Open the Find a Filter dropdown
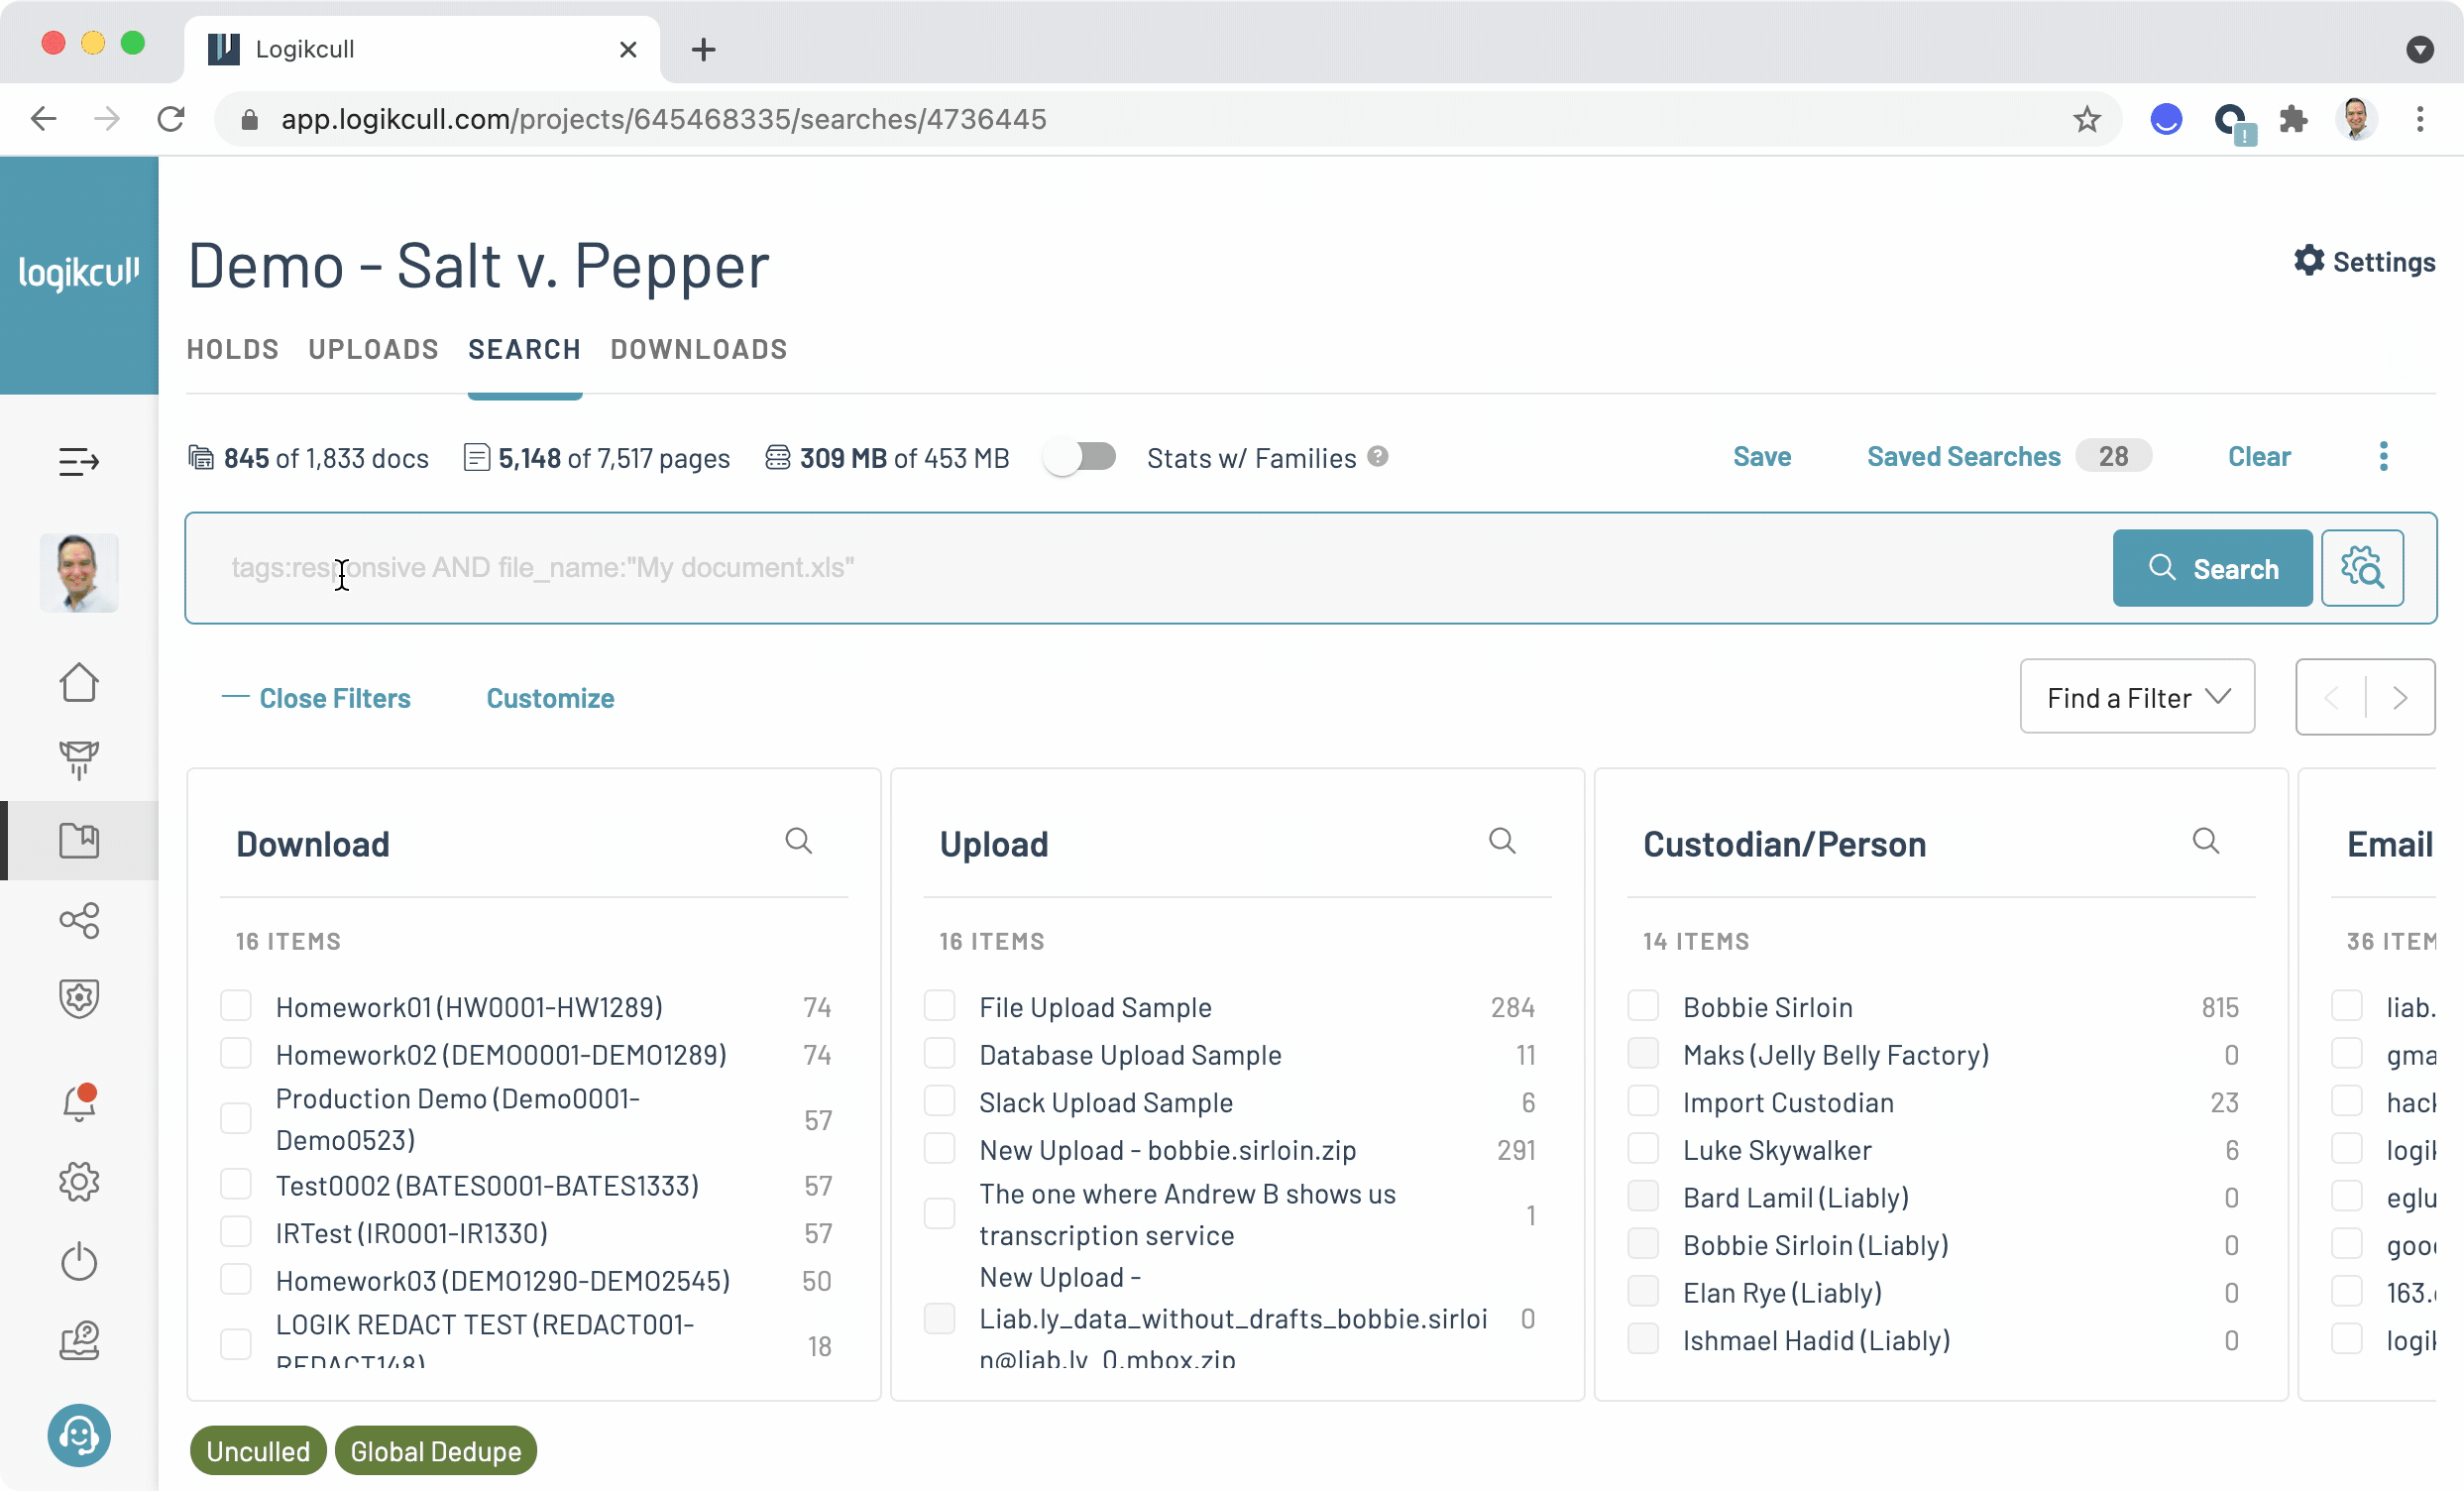This screenshot has width=2464, height=1491. click(2138, 697)
